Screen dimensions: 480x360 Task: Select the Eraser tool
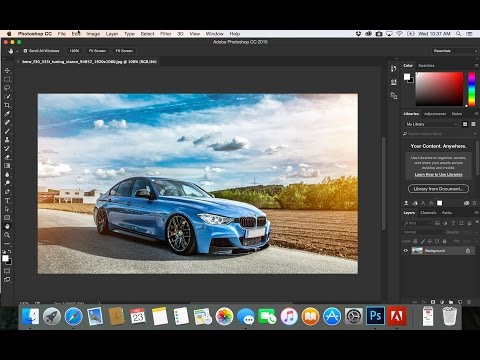[x=7, y=157]
